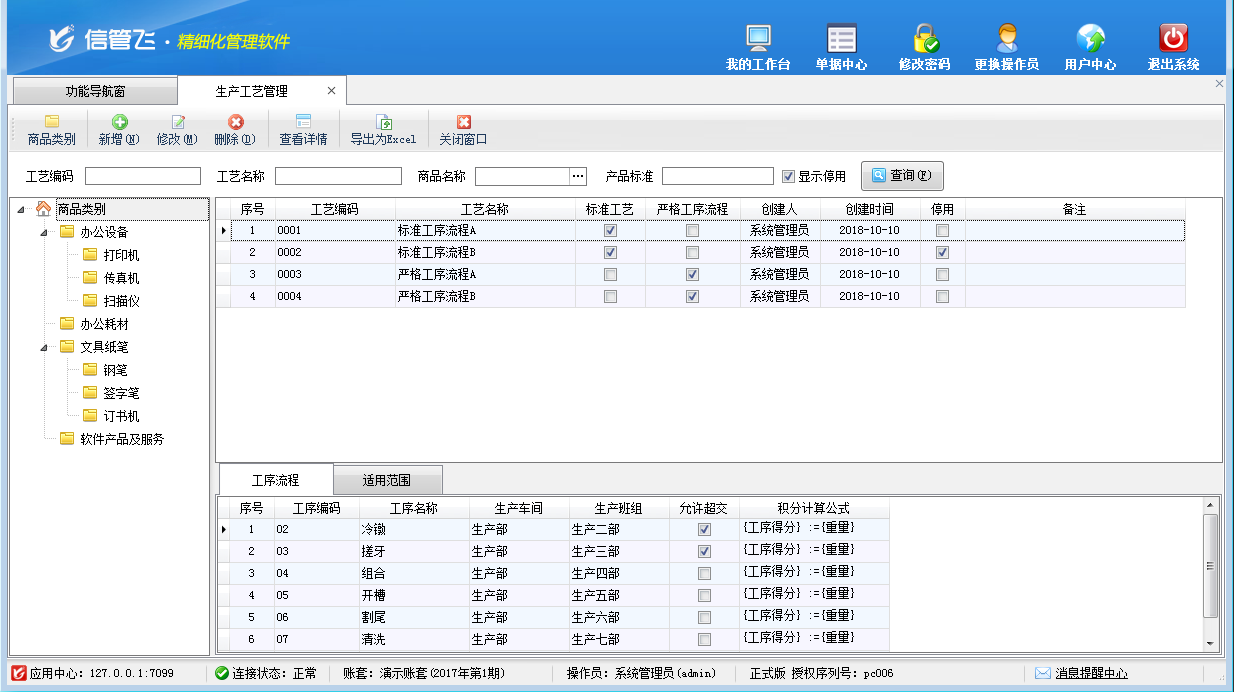Click the 工艺编码 input field

tap(143, 177)
